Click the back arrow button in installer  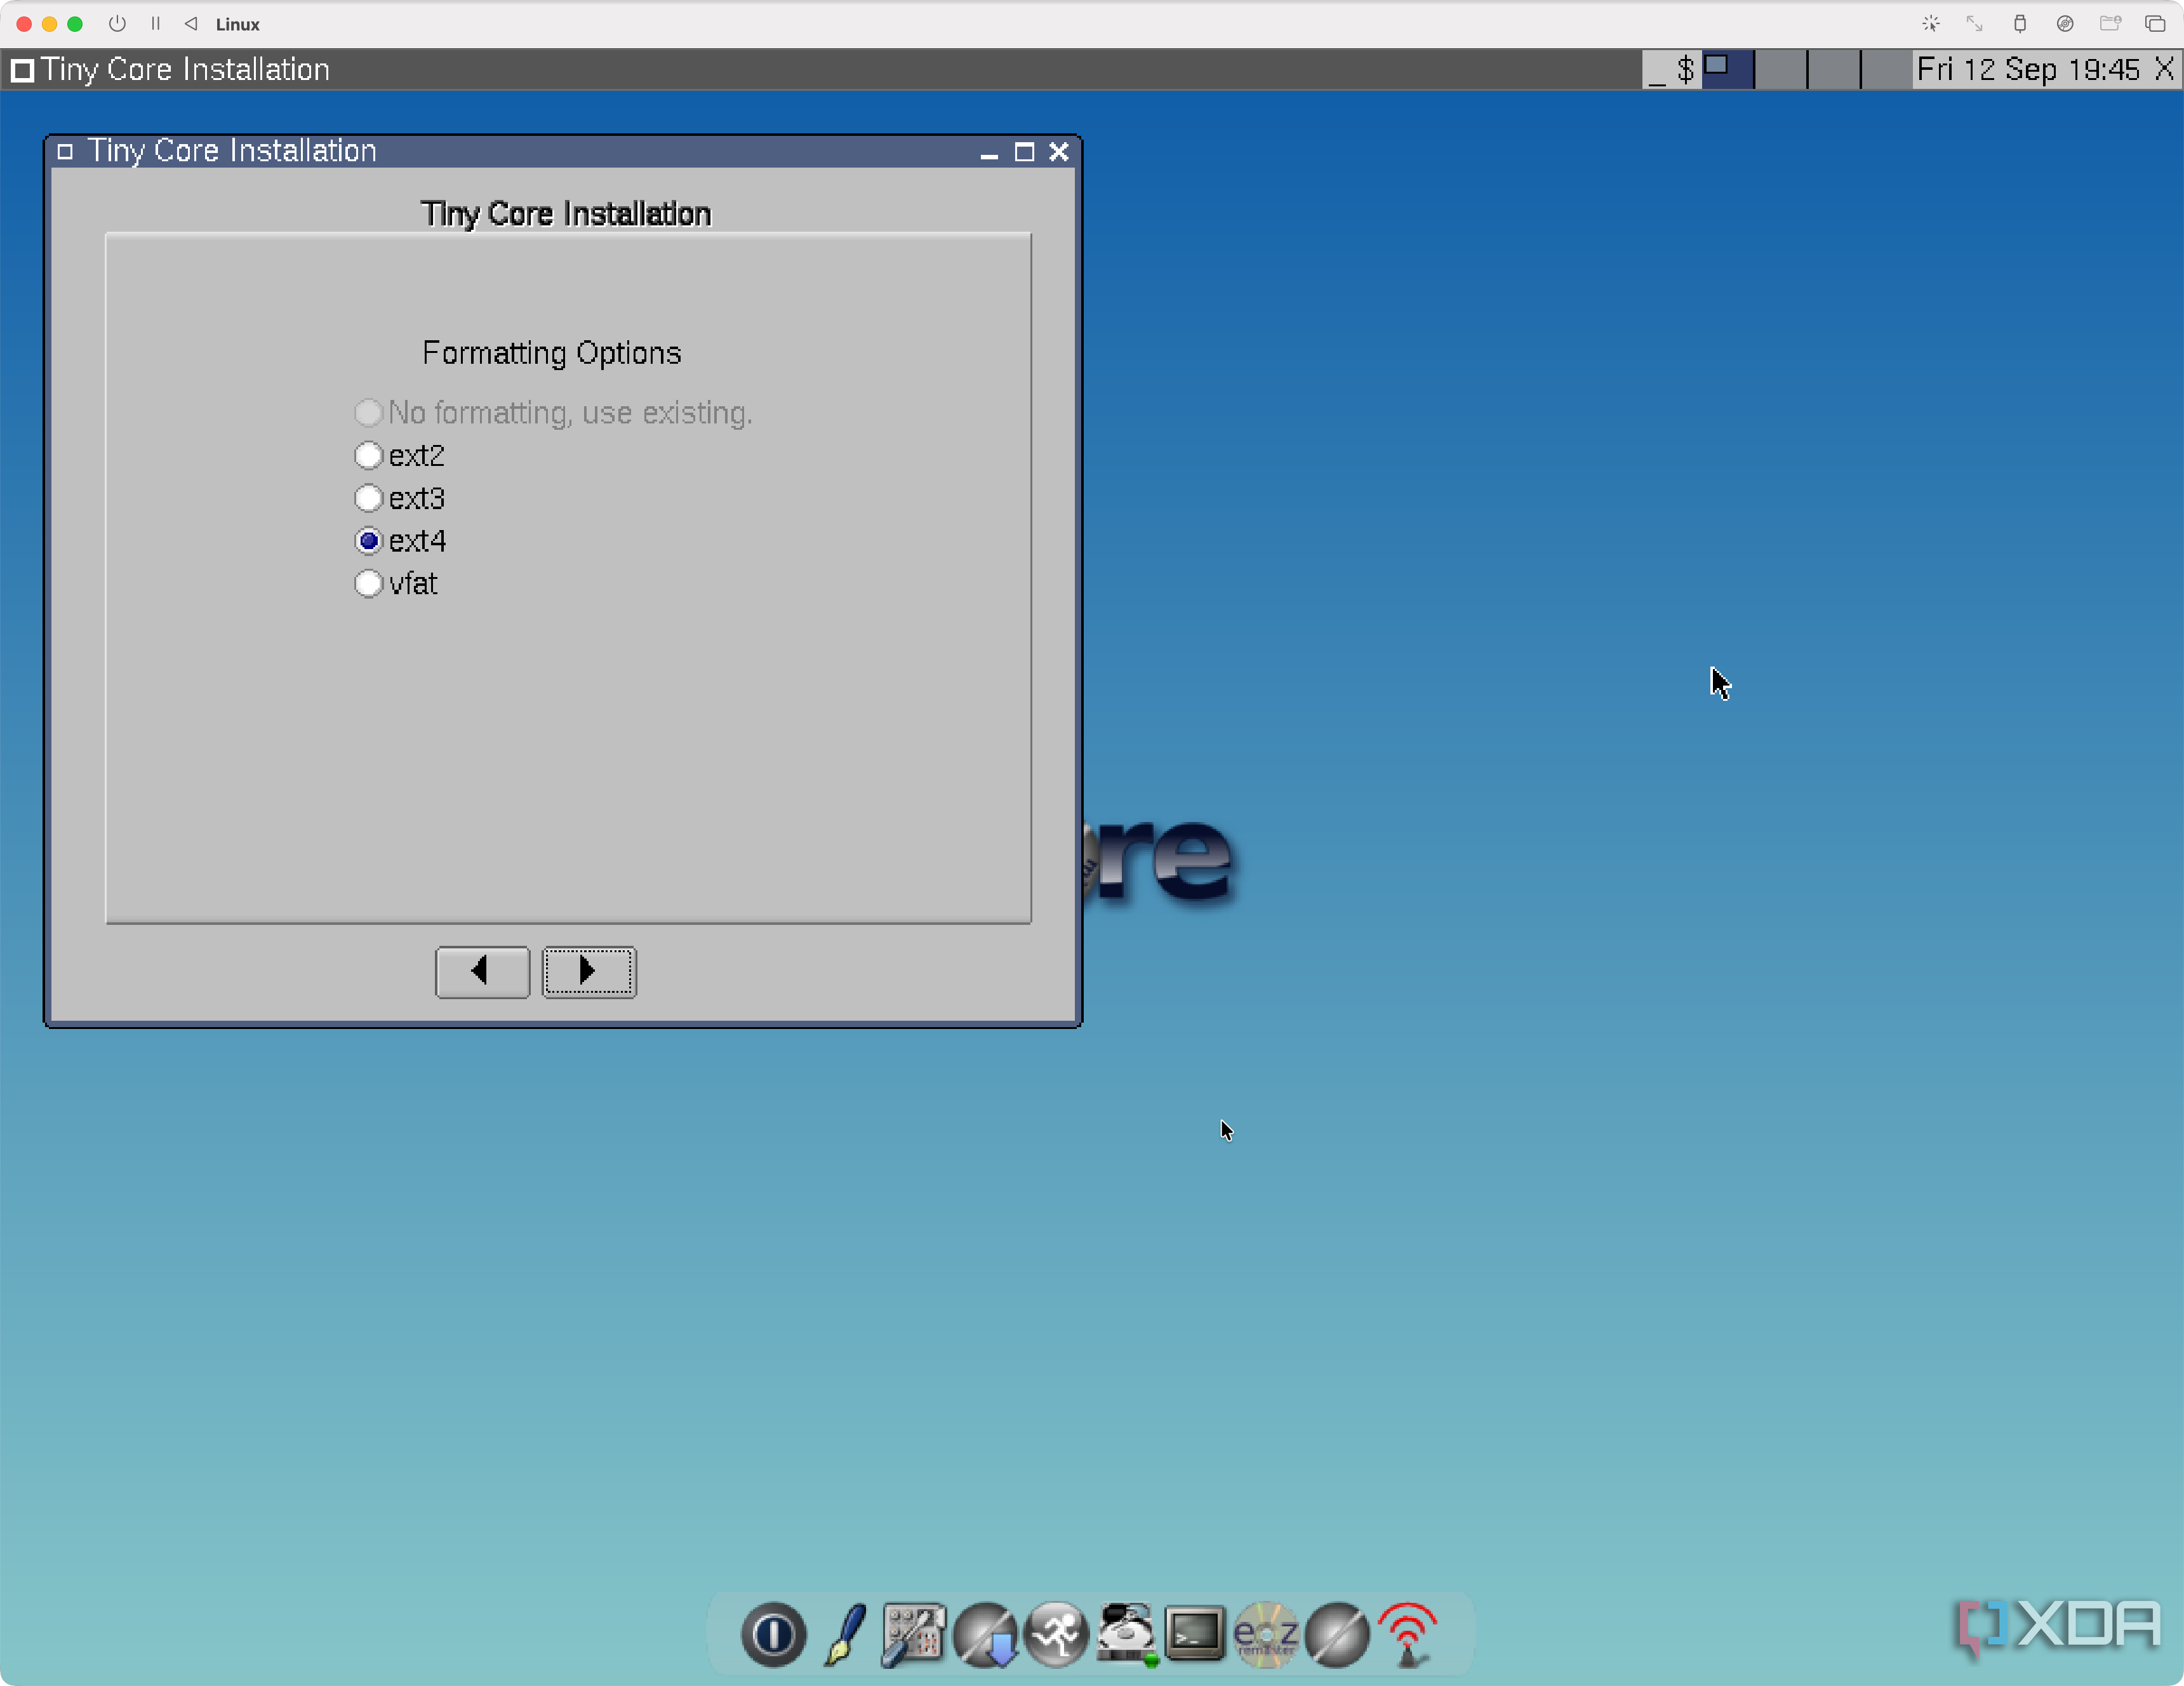(x=483, y=972)
